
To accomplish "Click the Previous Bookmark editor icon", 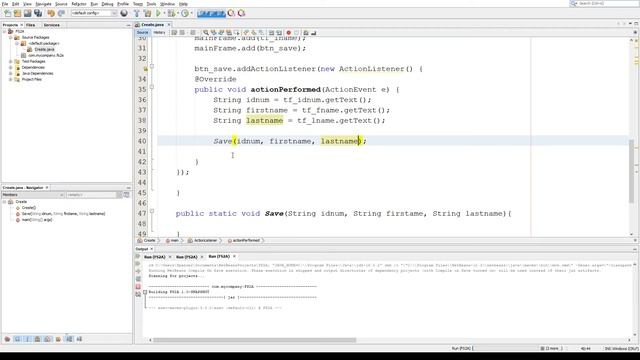I will pyautogui.click(x=246, y=33).
